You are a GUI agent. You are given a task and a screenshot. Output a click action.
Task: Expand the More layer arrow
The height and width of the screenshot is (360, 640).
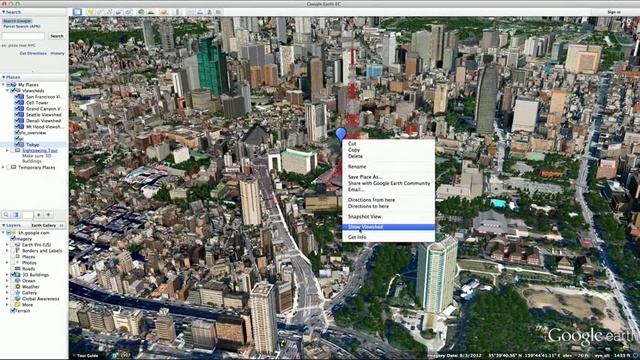coord(7,304)
